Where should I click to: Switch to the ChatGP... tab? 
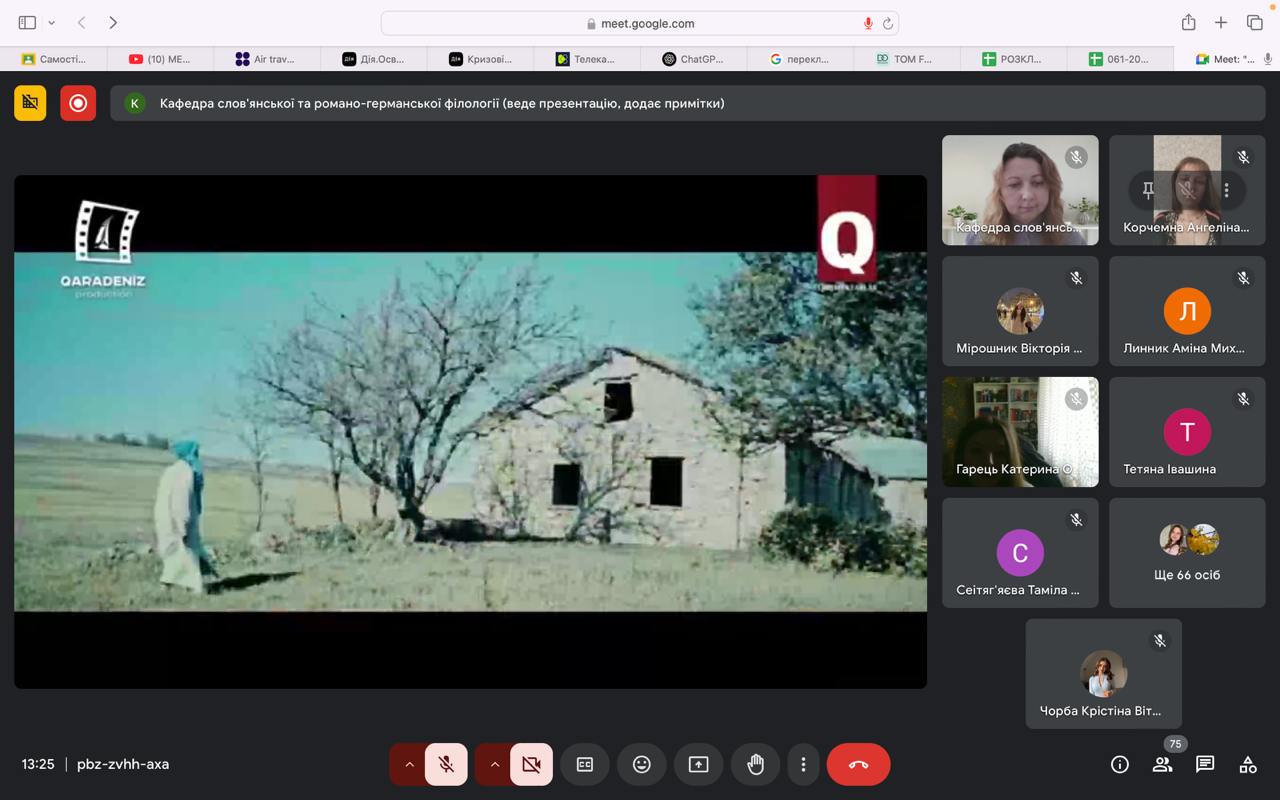[693, 59]
